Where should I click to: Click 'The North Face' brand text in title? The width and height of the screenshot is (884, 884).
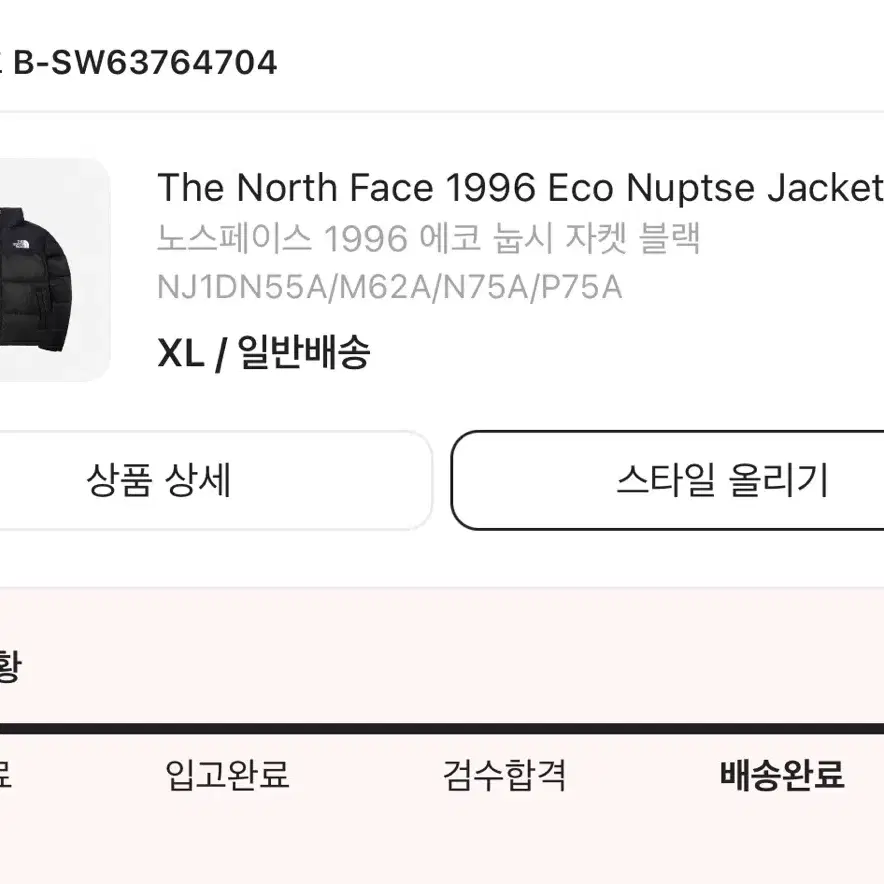(295, 188)
